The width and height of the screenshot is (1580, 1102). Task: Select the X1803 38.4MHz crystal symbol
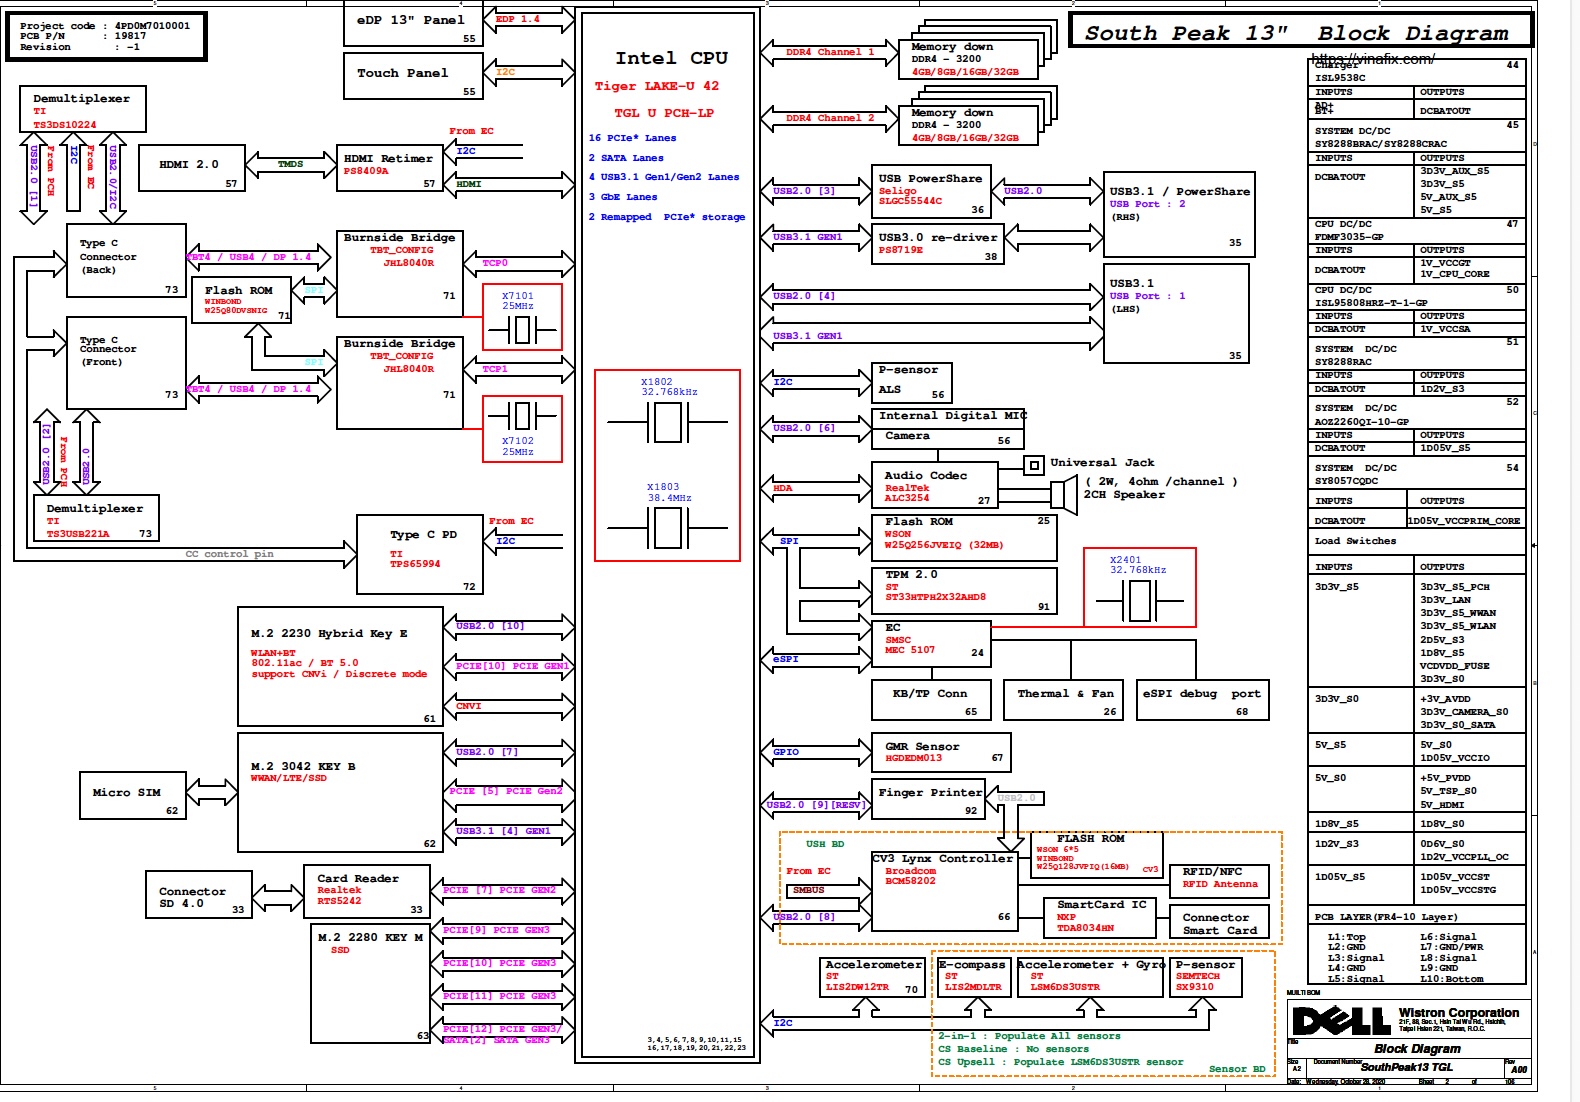(x=667, y=527)
